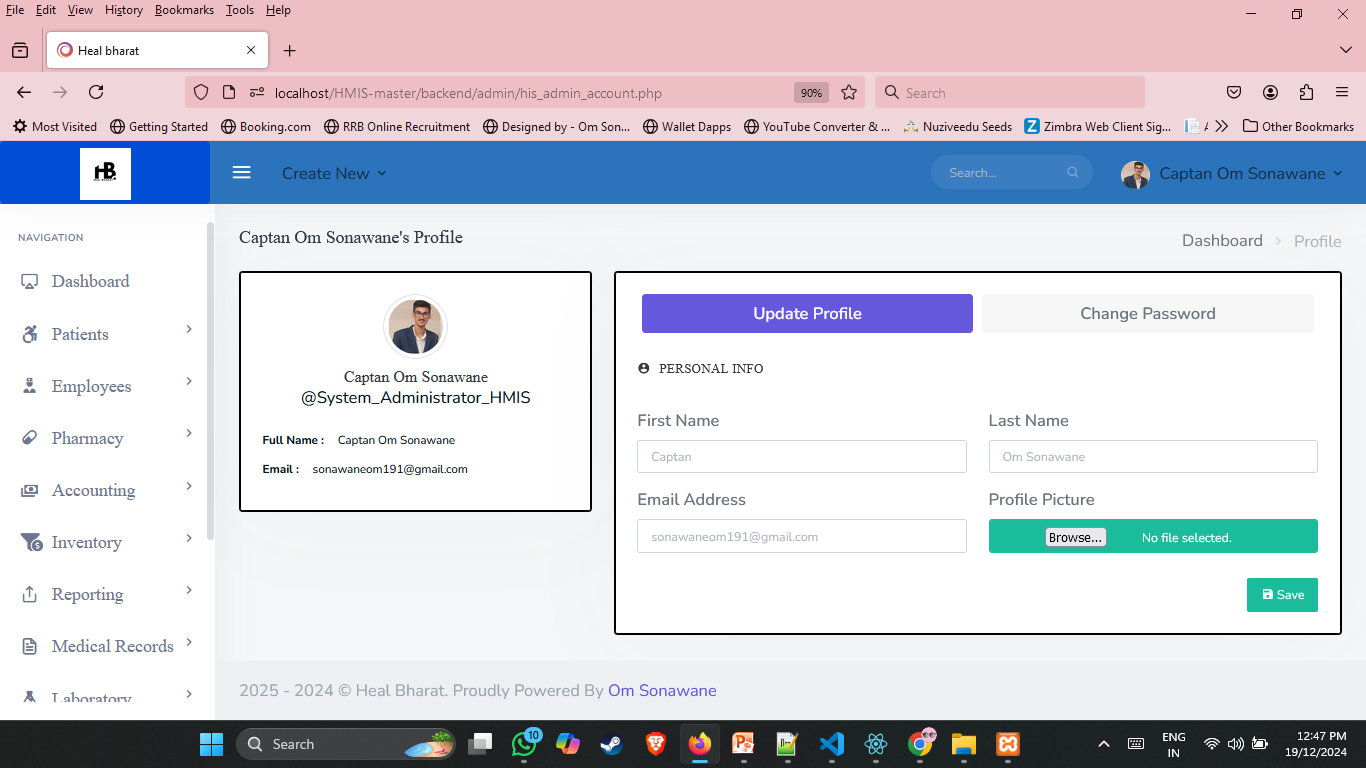Click the Patients sidebar icon
Image resolution: width=1366 pixels, height=768 pixels.
(29, 334)
